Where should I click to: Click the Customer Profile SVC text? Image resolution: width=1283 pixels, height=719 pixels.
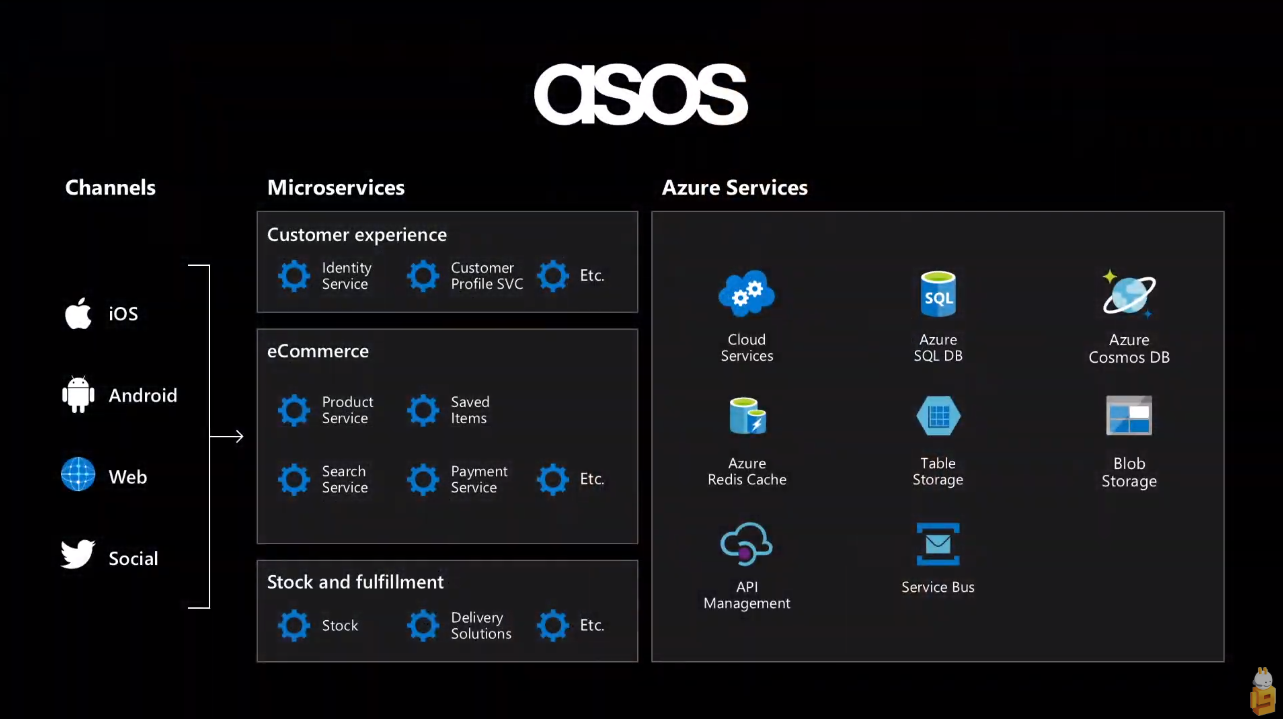pos(487,276)
